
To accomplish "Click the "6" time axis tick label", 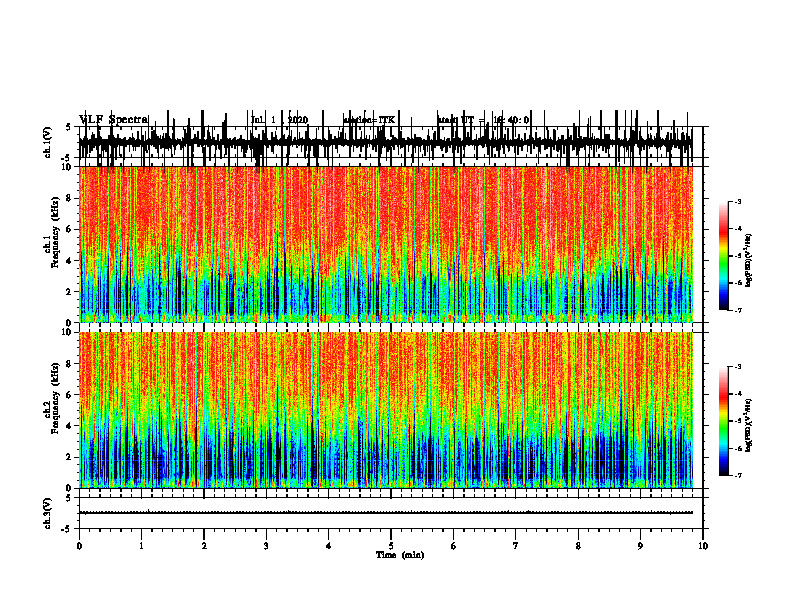I will (x=454, y=546).
